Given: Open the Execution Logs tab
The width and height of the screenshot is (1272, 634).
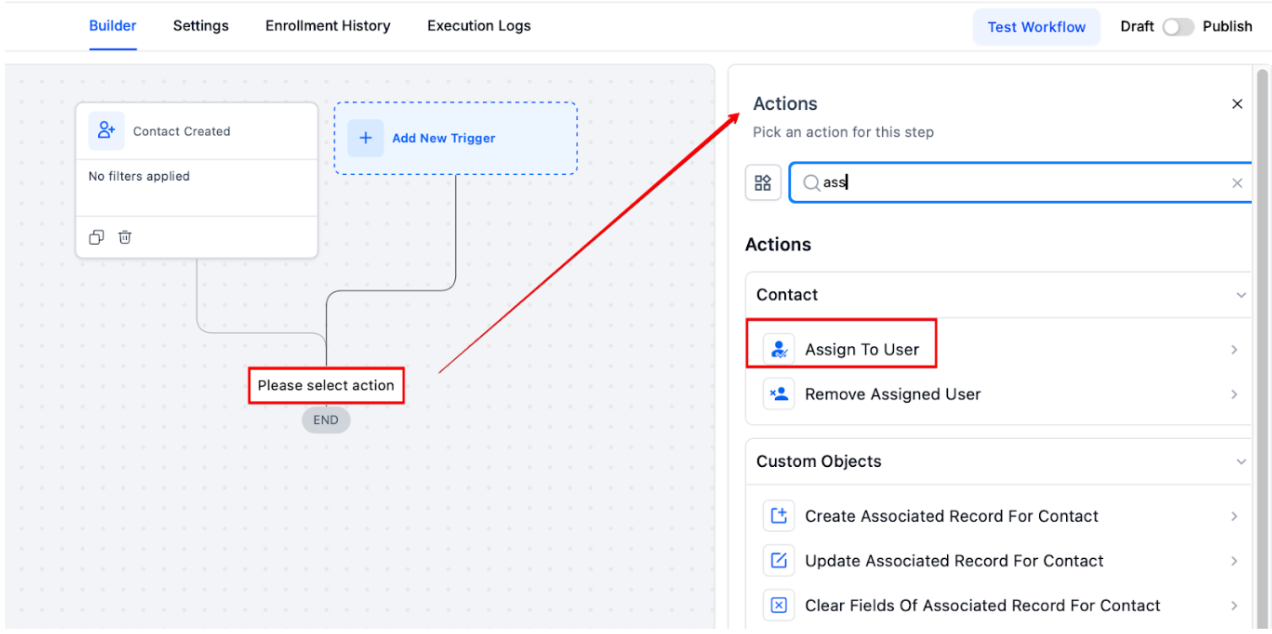Looking at the screenshot, I should pos(479,26).
